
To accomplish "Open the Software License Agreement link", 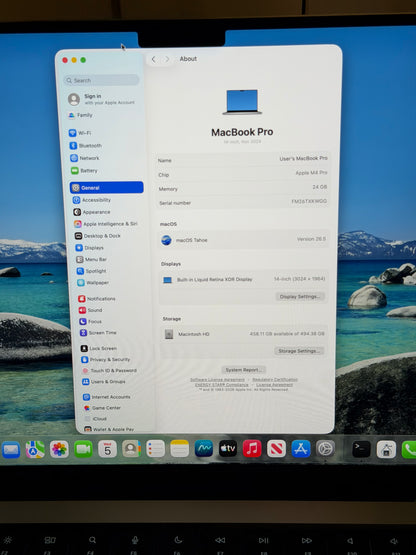I will click(217, 379).
